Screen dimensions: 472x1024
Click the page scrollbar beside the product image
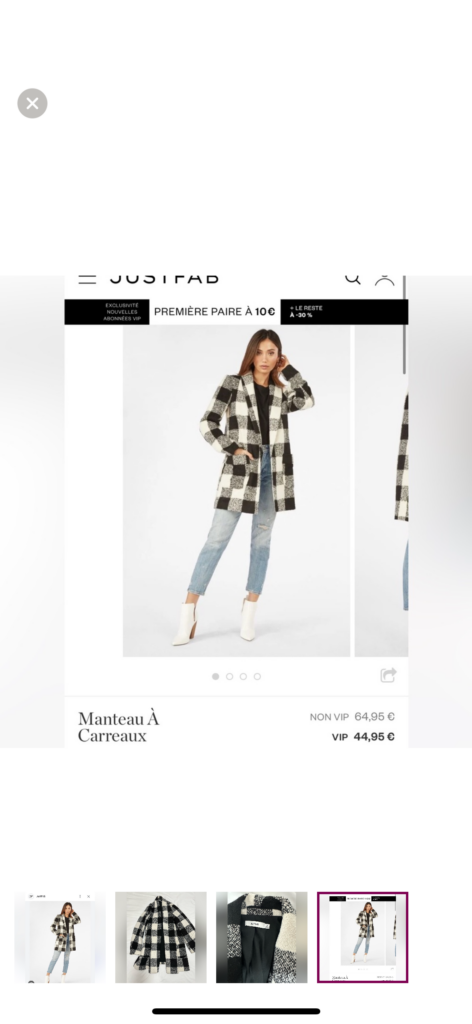coord(405,325)
